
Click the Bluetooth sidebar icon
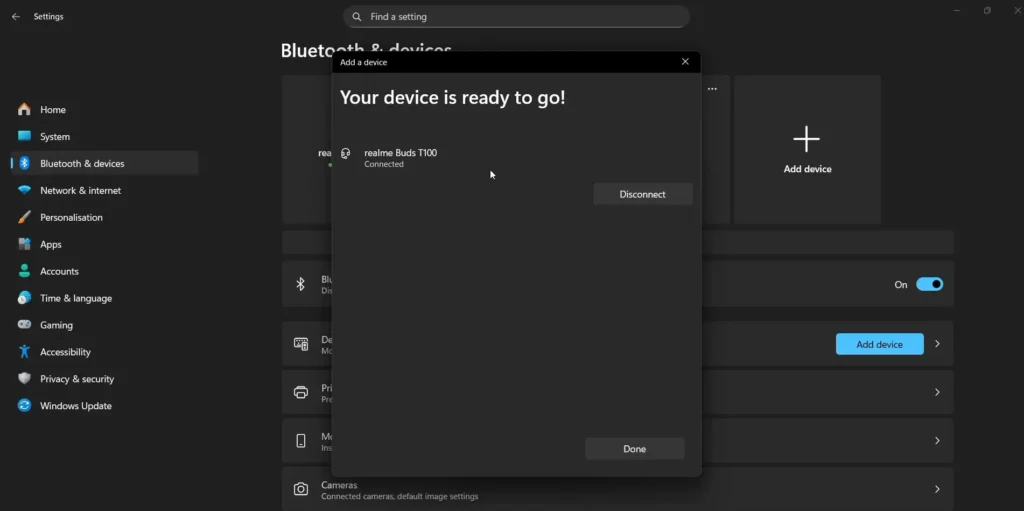[x=24, y=163]
